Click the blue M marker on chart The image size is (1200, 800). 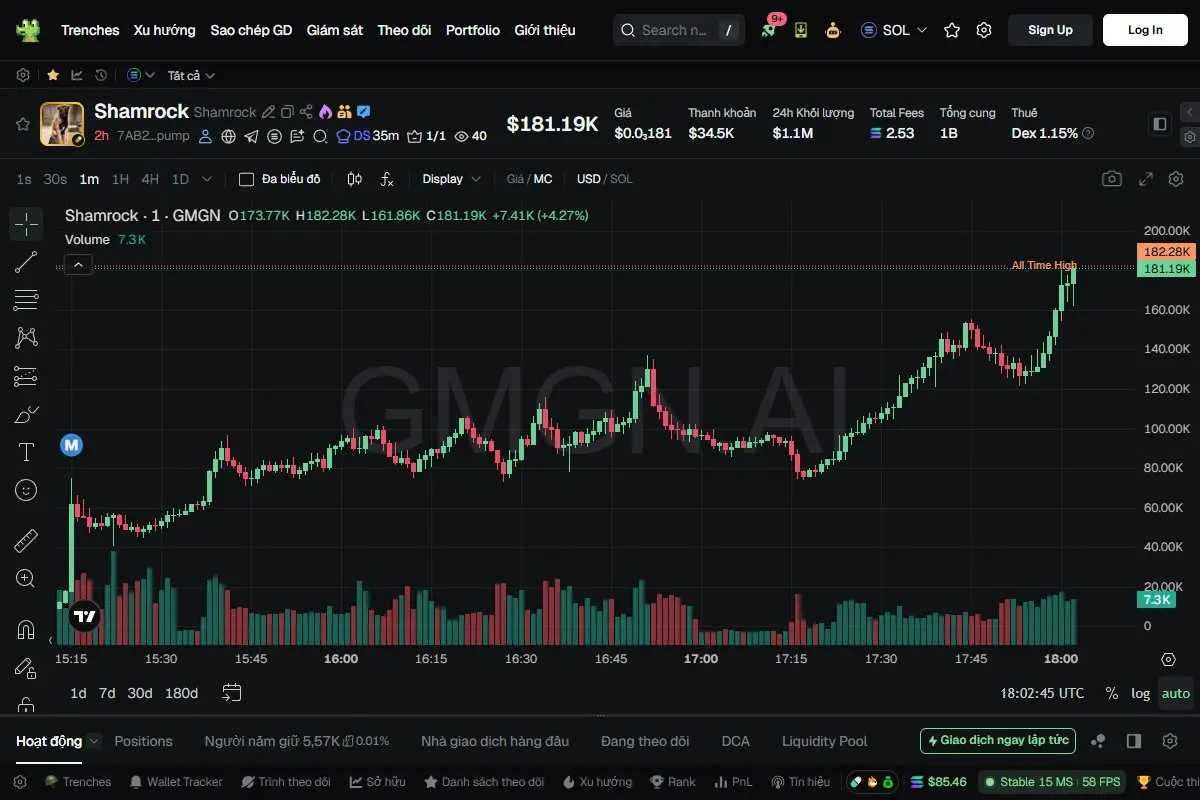(x=71, y=444)
